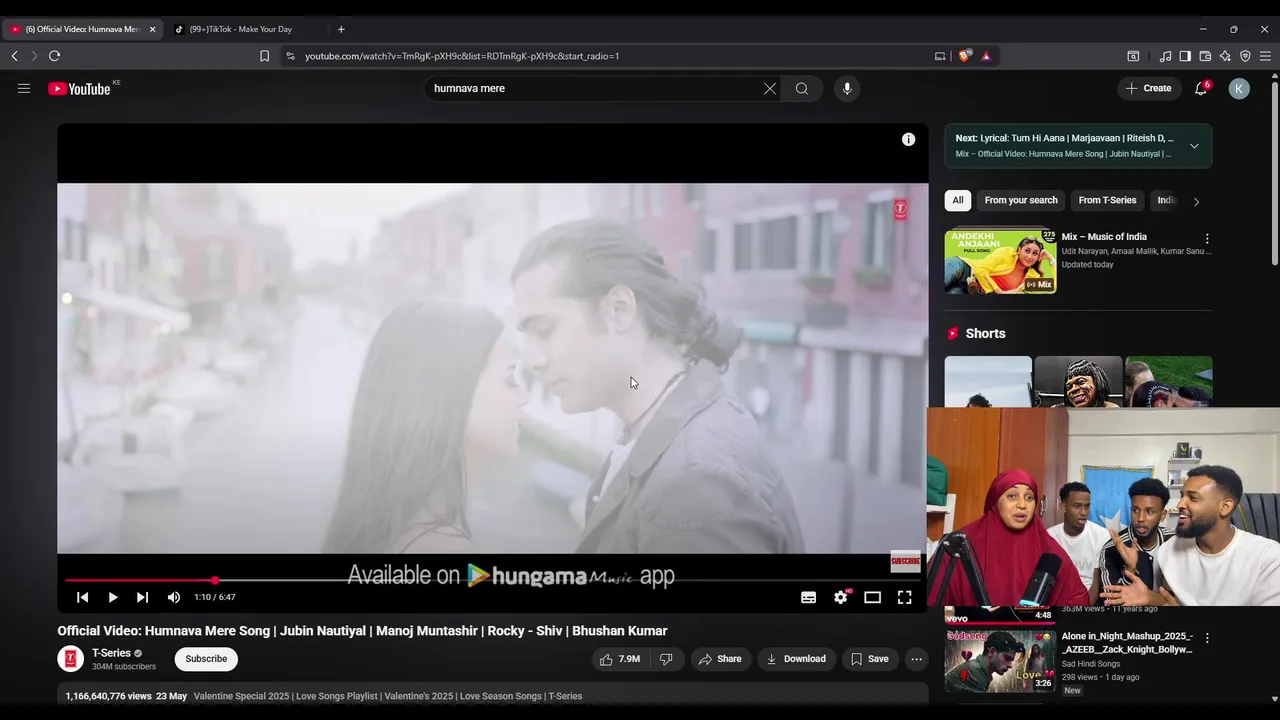Open a new browser tab
The width and height of the screenshot is (1280, 720).
[x=341, y=29]
